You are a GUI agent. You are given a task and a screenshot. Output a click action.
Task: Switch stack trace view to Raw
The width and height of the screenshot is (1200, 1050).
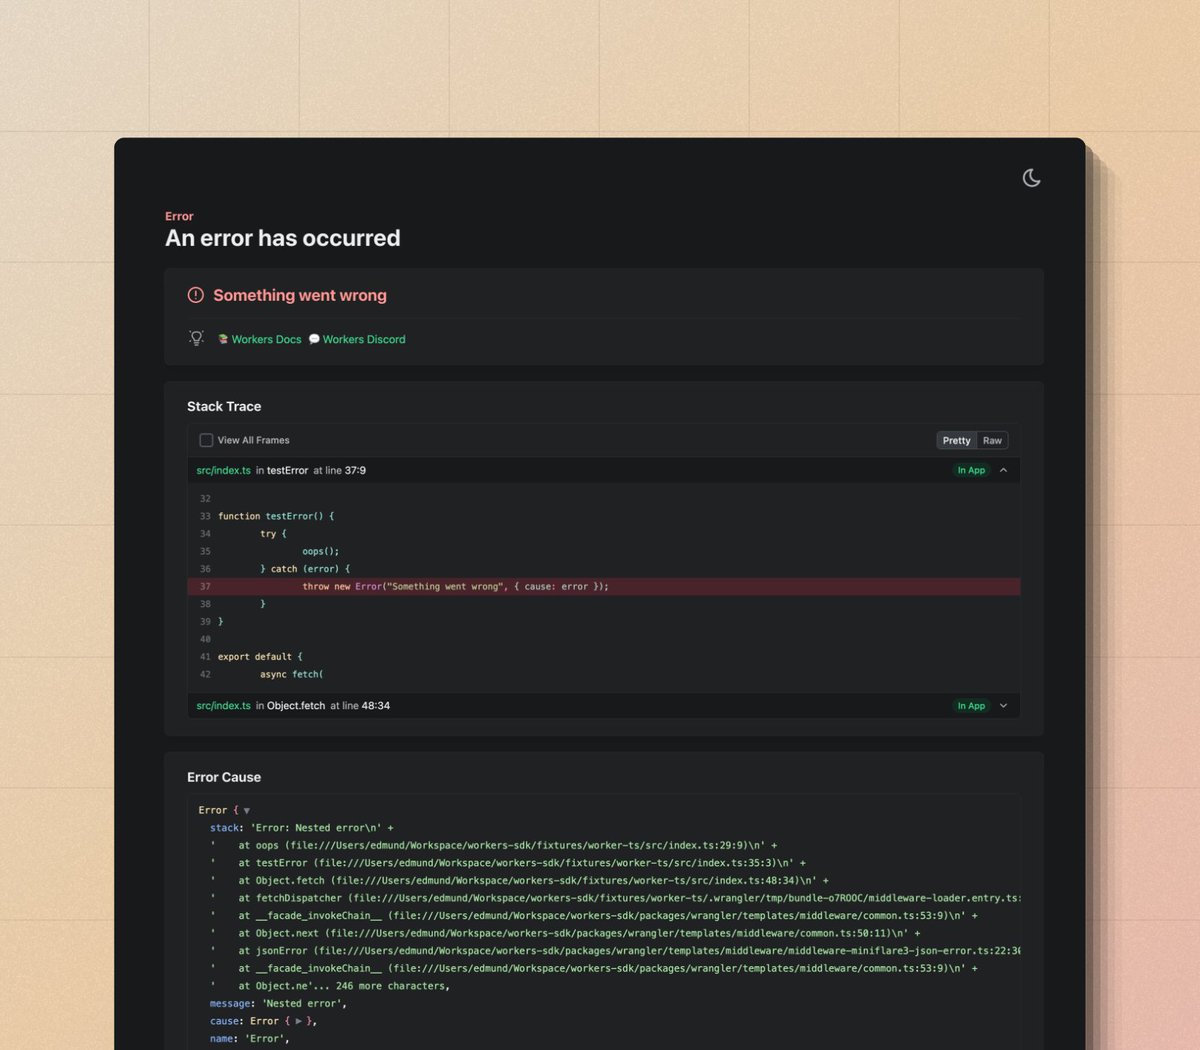(991, 440)
